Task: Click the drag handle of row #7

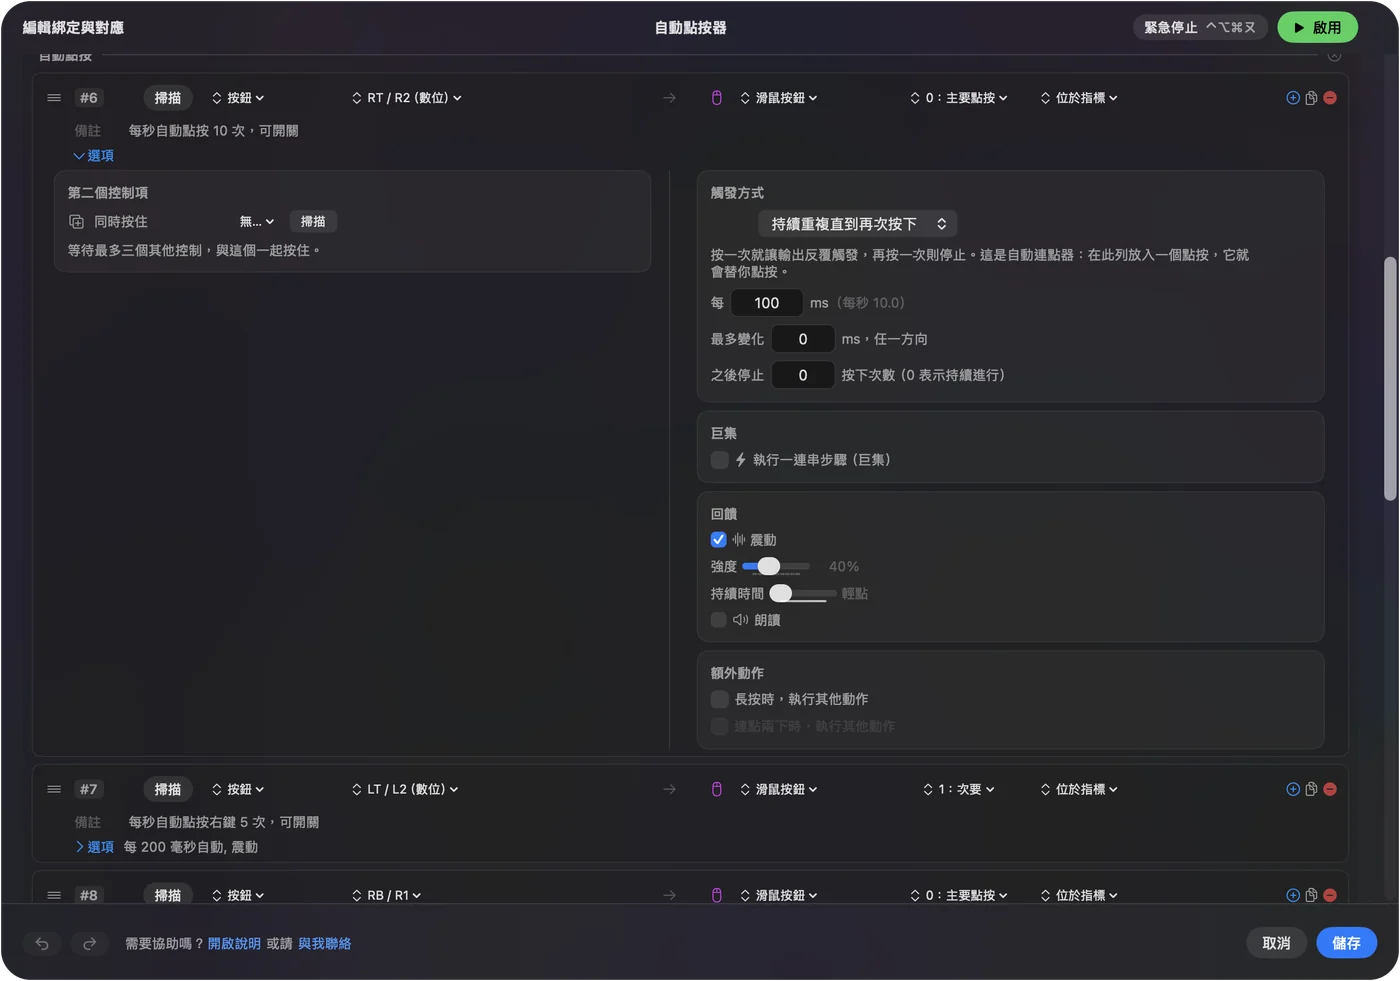Action: 54,789
